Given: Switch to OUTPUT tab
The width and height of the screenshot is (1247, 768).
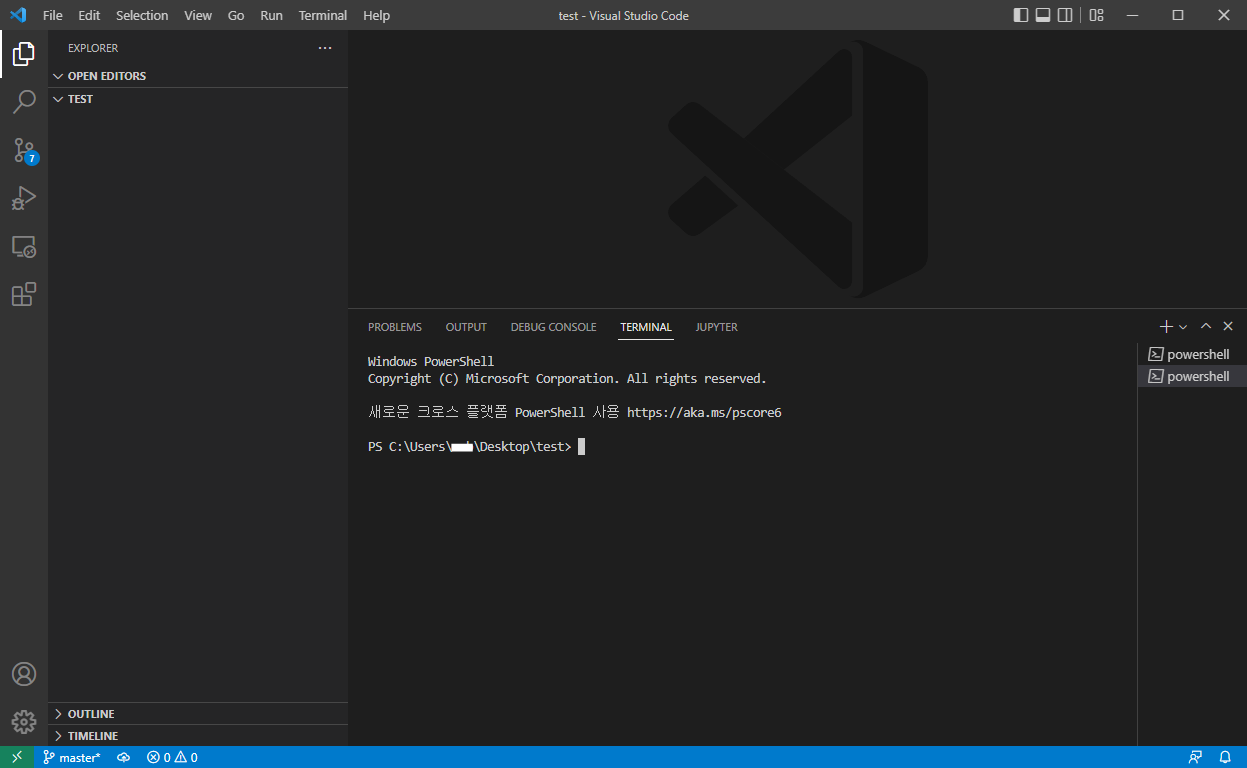Looking at the screenshot, I should (x=466, y=327).
